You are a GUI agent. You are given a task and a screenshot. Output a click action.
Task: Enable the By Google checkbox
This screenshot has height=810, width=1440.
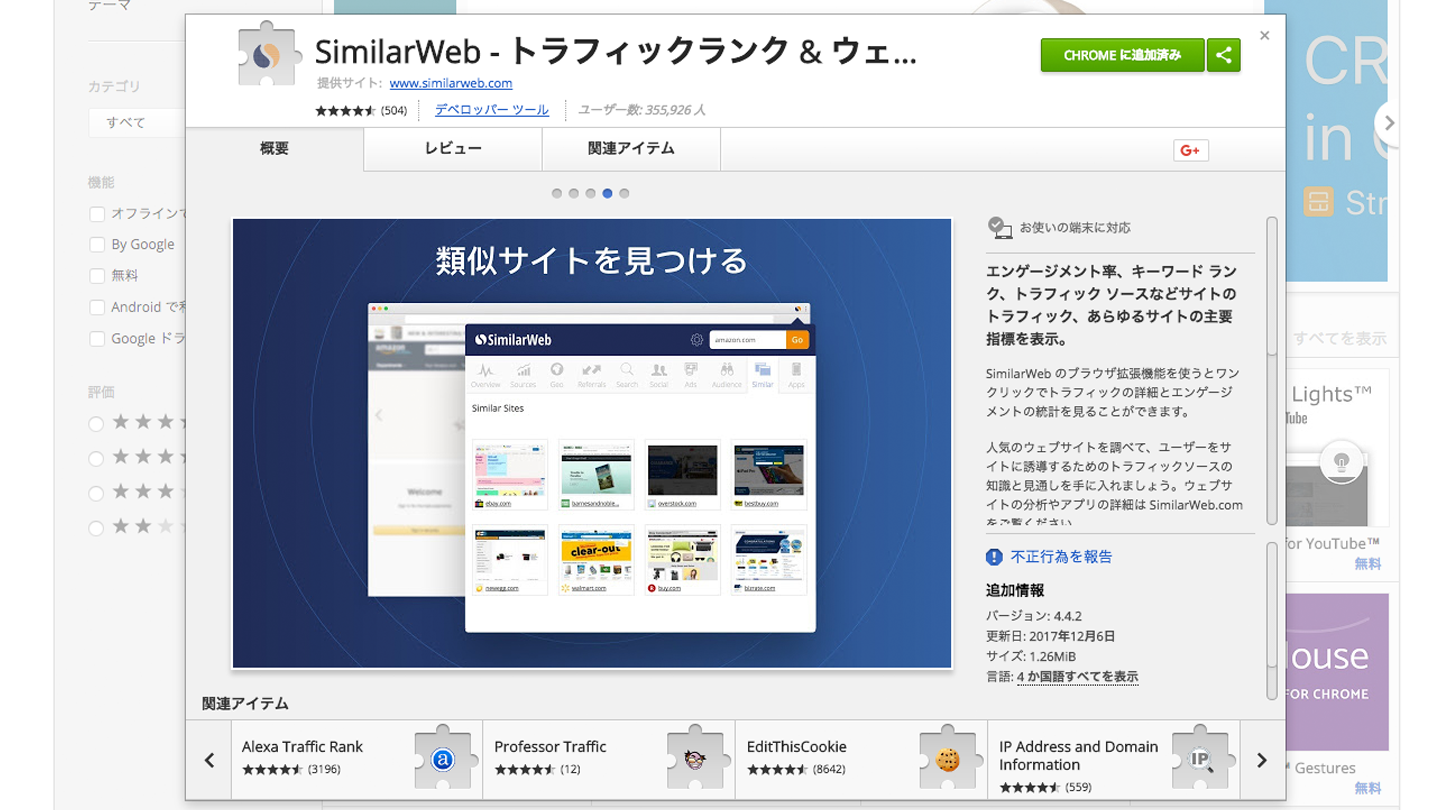tap(97, 245)
